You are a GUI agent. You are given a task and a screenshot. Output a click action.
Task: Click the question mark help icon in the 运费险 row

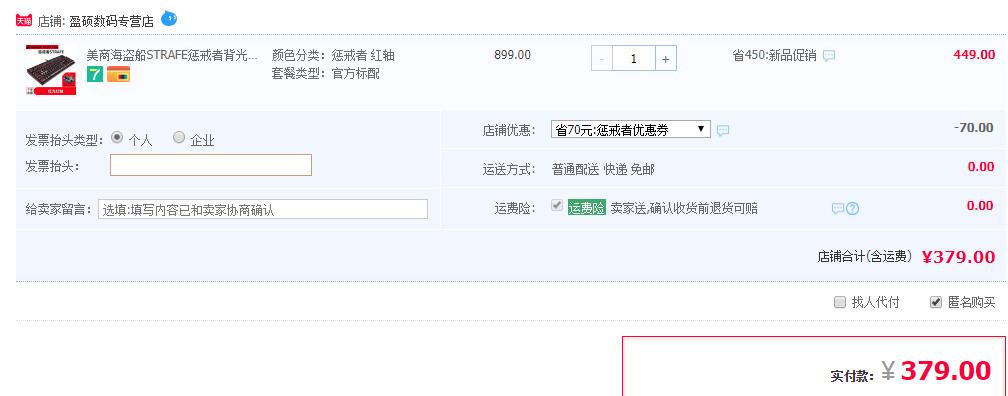tap(852, 208)
